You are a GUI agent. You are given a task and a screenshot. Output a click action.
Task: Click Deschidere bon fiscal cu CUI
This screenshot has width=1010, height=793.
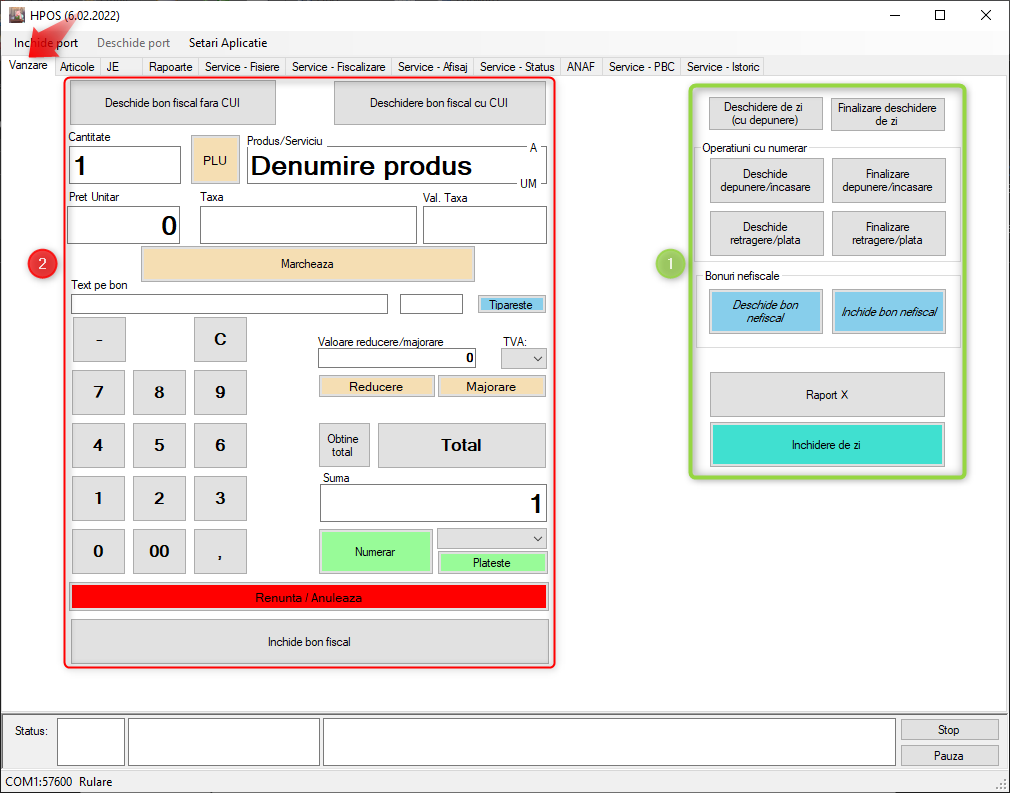click(x=439, y=103)
